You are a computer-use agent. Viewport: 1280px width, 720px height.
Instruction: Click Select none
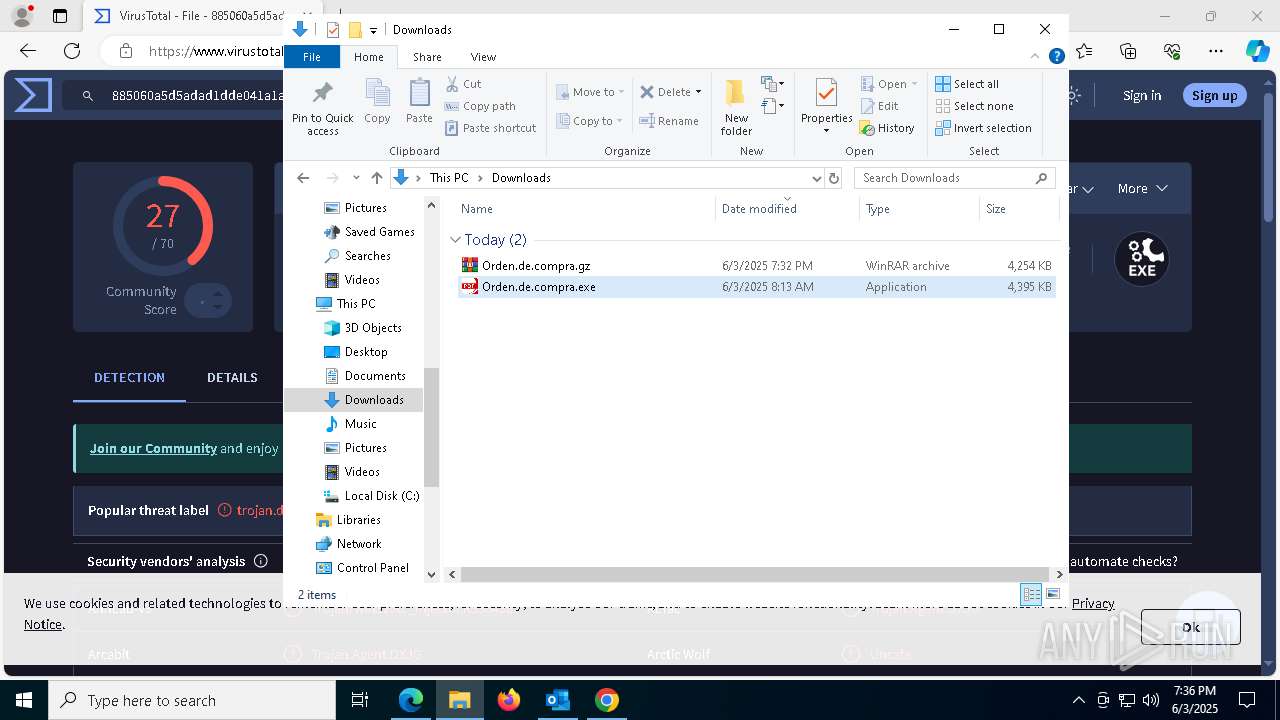[x=974, y=106]
